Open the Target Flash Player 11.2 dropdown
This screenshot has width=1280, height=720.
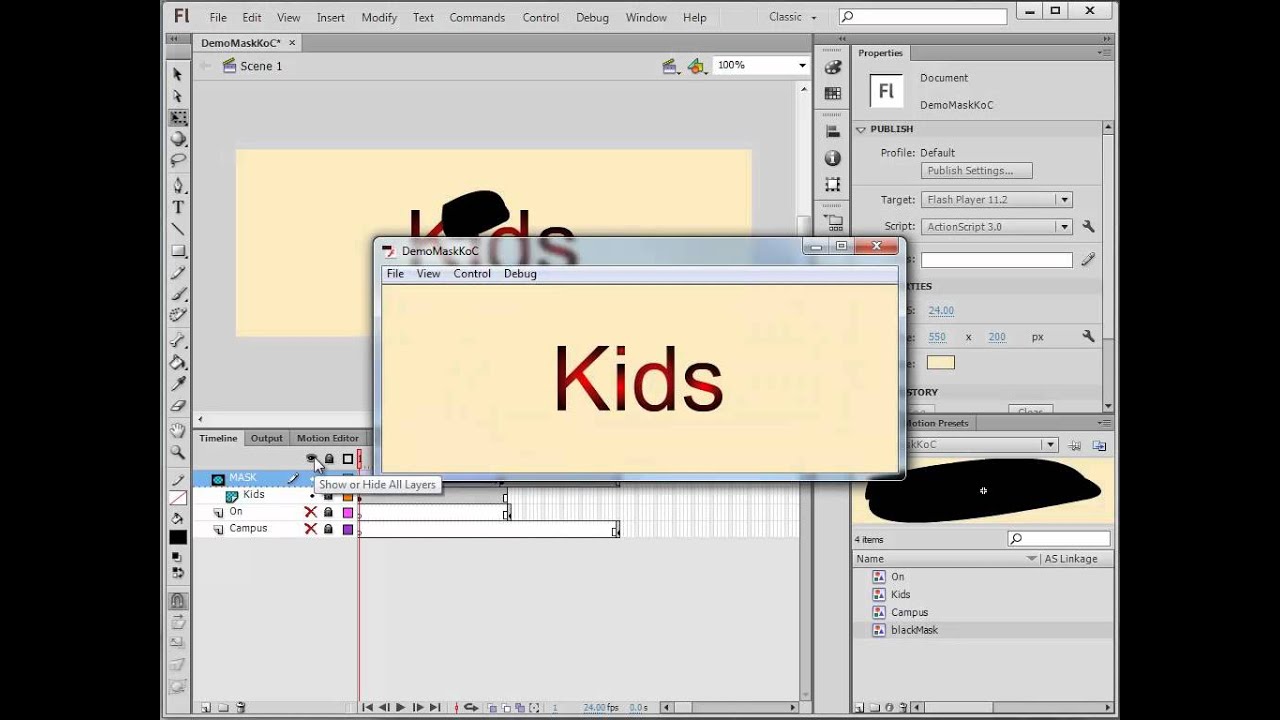(1065, 200)
